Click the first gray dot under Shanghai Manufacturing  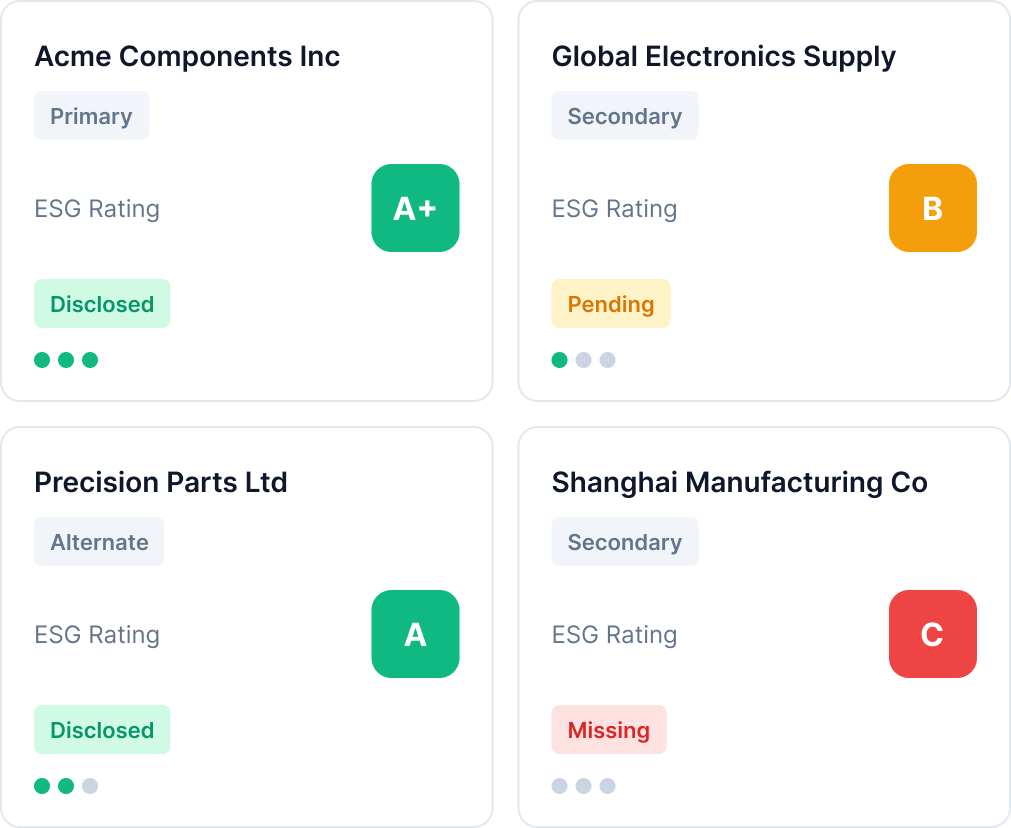point(559,786)
